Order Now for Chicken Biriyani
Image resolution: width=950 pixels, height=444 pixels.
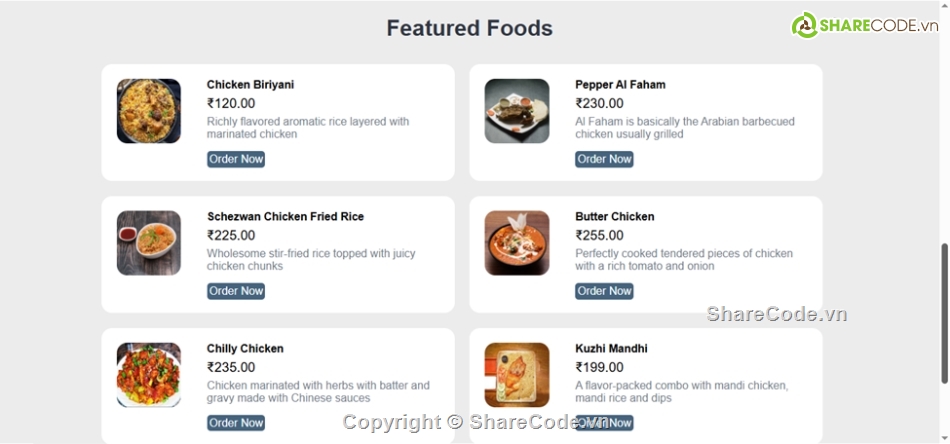pyautogui.click(x=236, y=159)
